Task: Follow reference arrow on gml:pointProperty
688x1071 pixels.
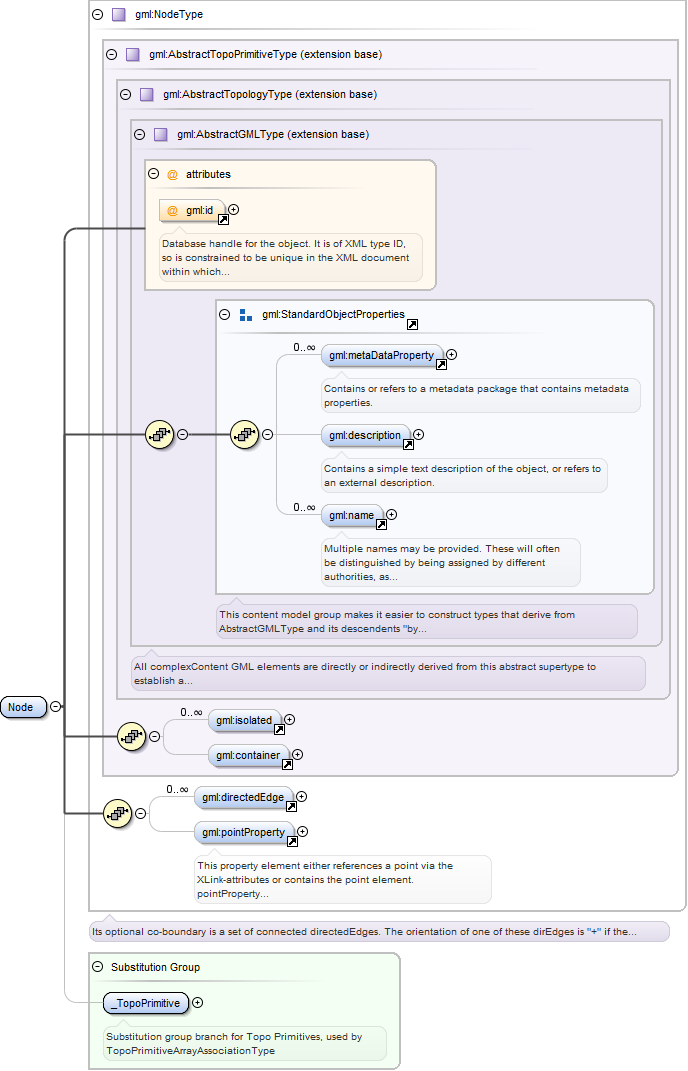Action: (292, 842)
